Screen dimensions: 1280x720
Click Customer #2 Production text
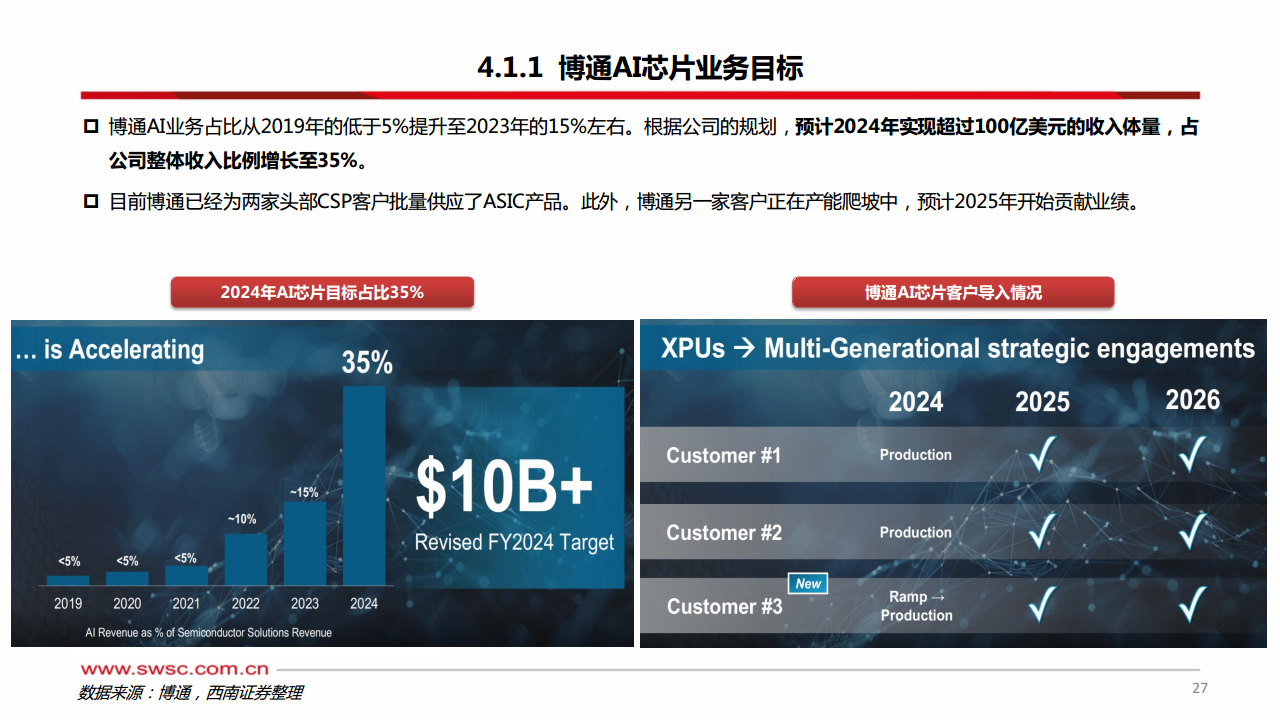tap(916, 532)
